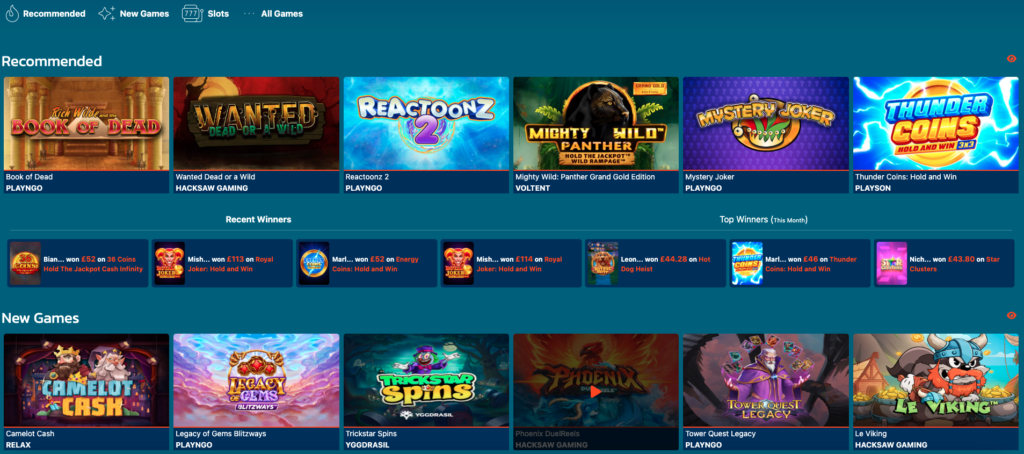The image size is (1024, 454).
Task: Click the Slots 777 machine icon
Action: 191,13
